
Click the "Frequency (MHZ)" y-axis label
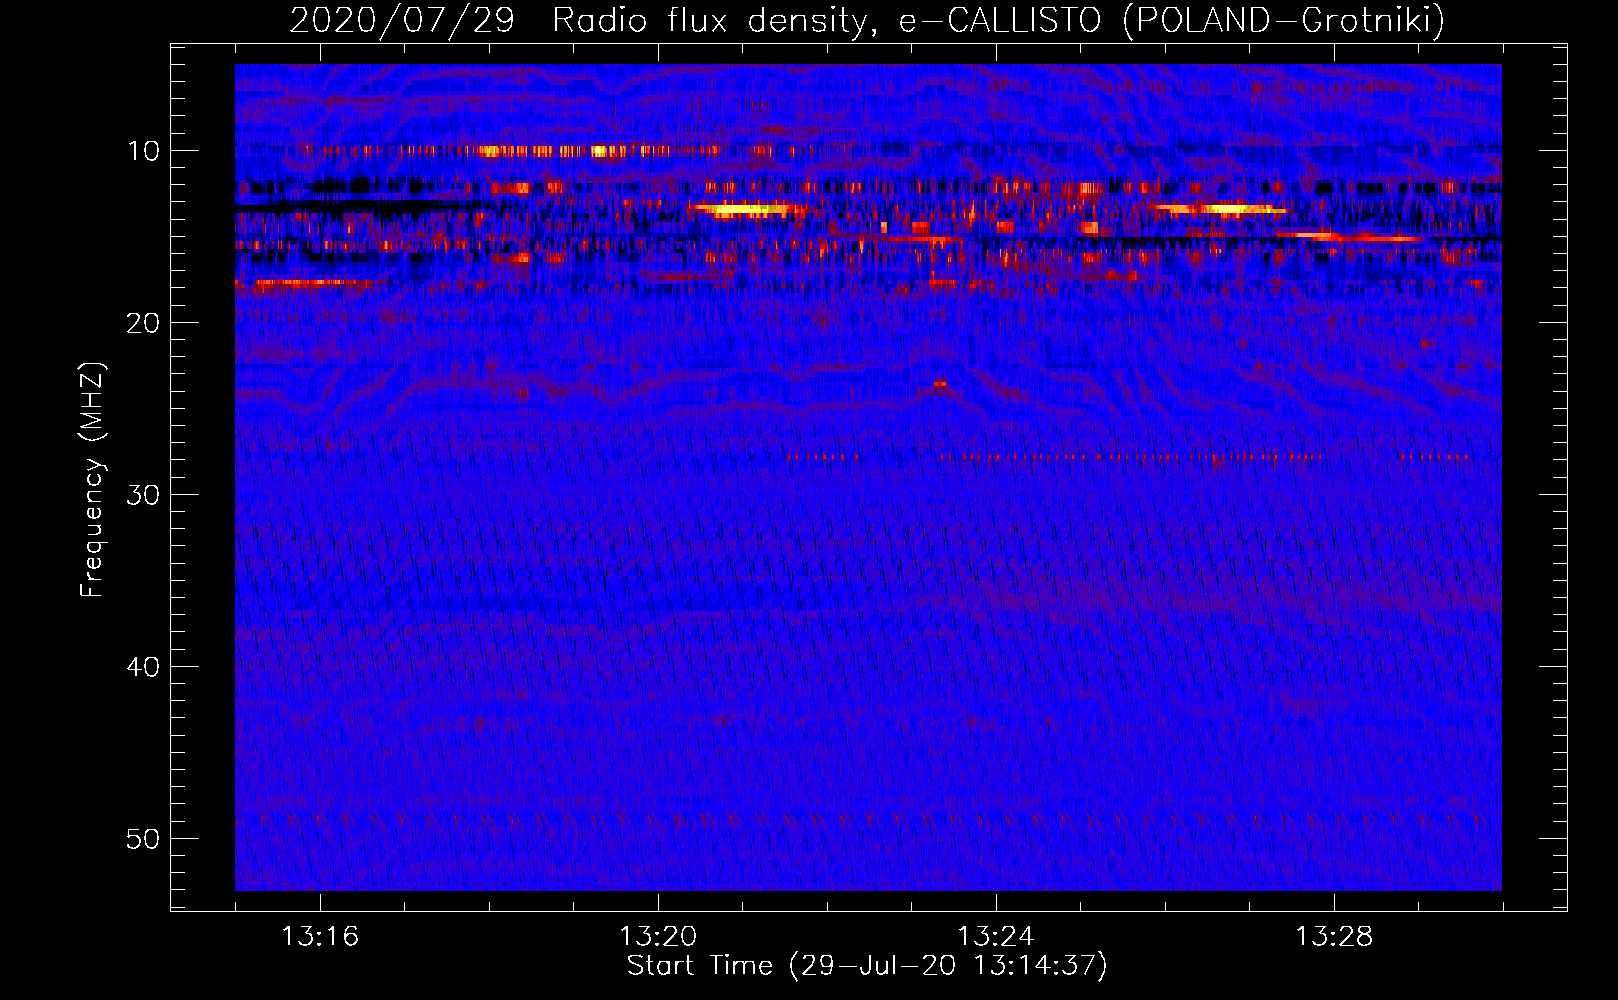(92, 480)
